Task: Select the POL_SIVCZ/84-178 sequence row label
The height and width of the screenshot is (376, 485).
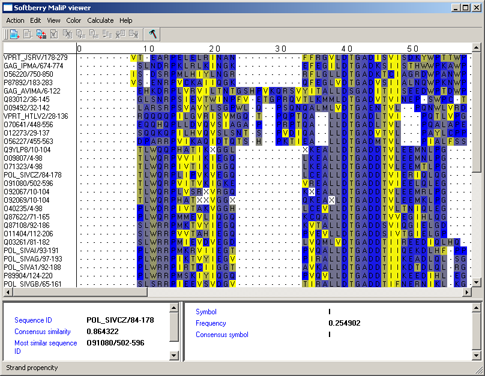Action: pos(33,175)
